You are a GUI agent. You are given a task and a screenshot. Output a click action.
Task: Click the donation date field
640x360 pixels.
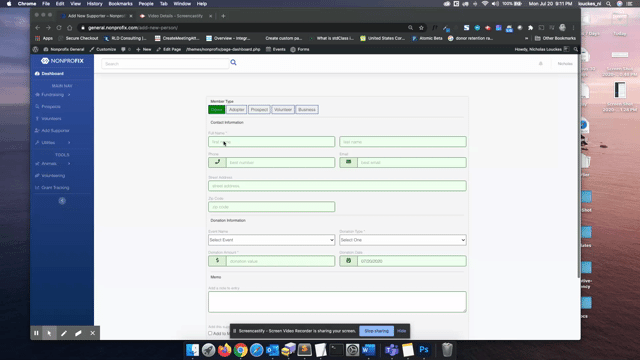[x=412, y=261]
